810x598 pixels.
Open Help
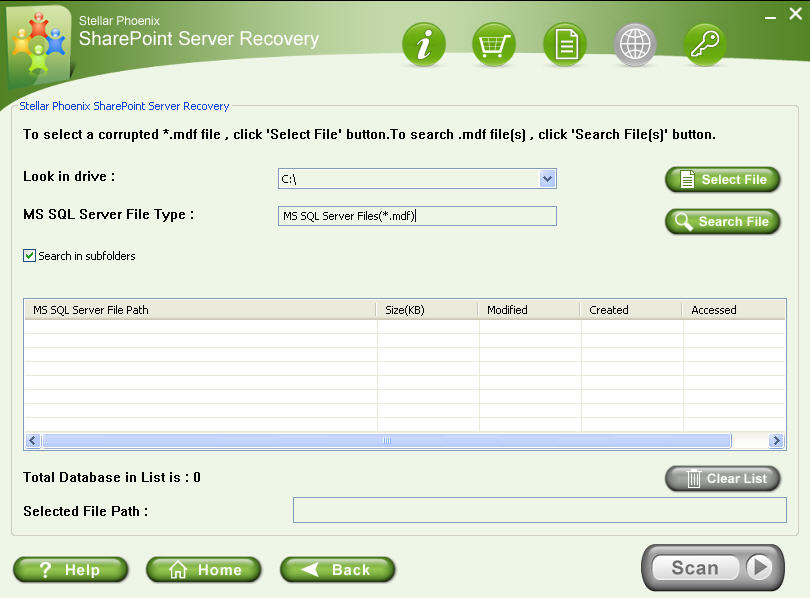71,570
